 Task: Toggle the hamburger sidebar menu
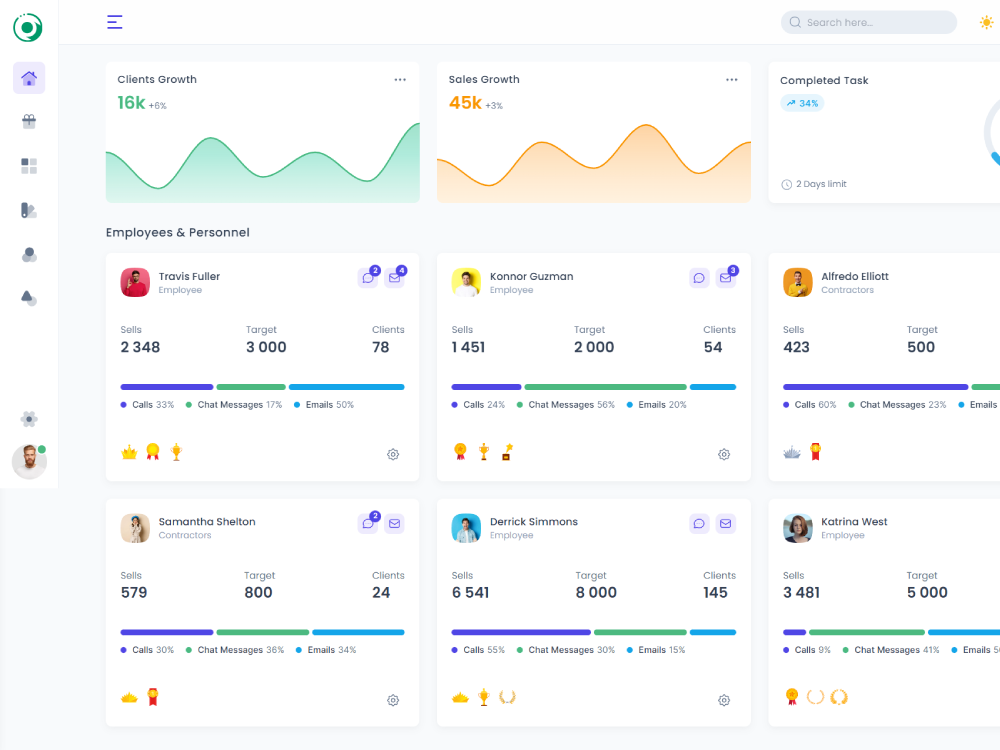click(x=115, y=22)
